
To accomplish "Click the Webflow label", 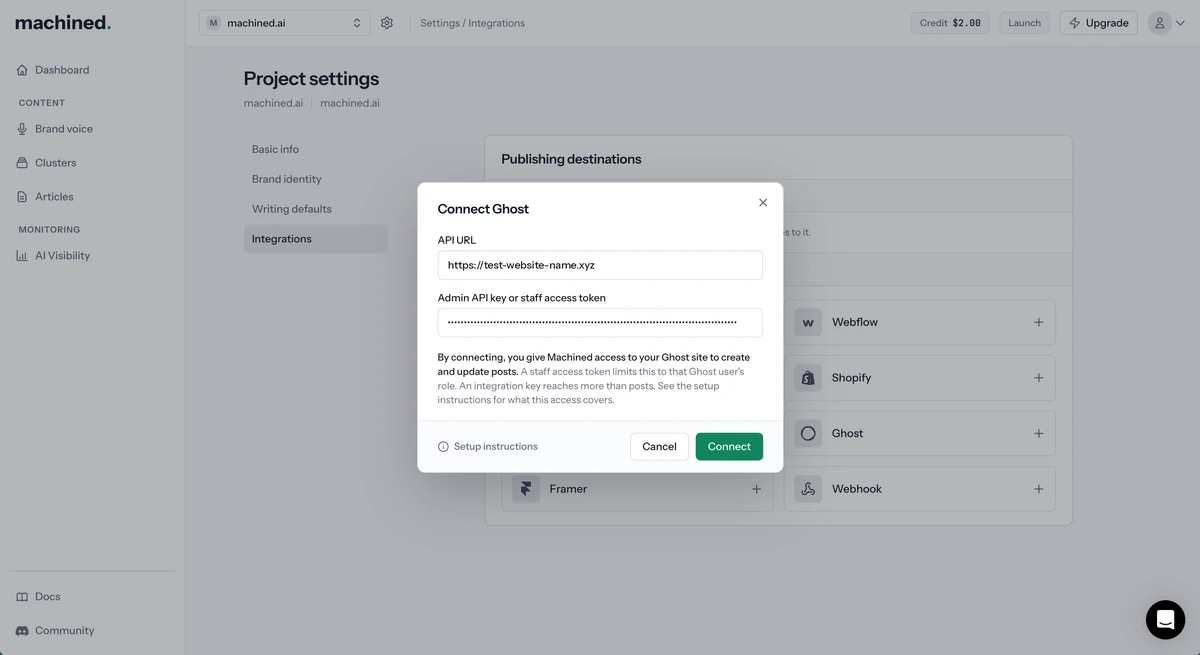I will [855, 322].
